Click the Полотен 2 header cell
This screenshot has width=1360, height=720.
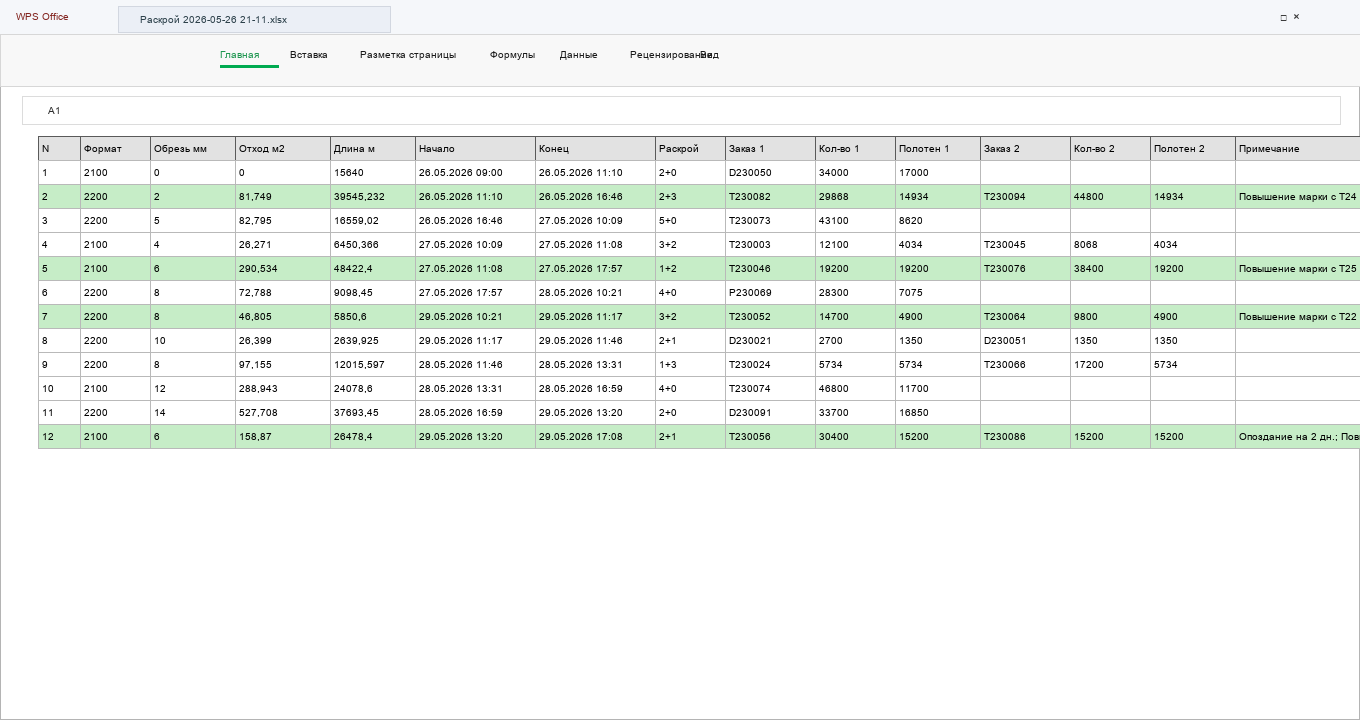[1193, 149]
